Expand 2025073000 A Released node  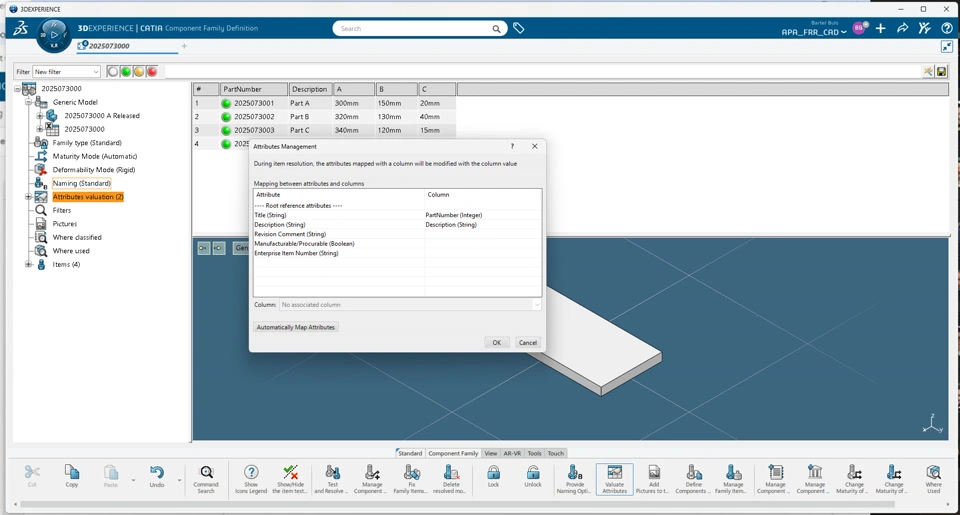pyautogui.click(x=39, y=116)
